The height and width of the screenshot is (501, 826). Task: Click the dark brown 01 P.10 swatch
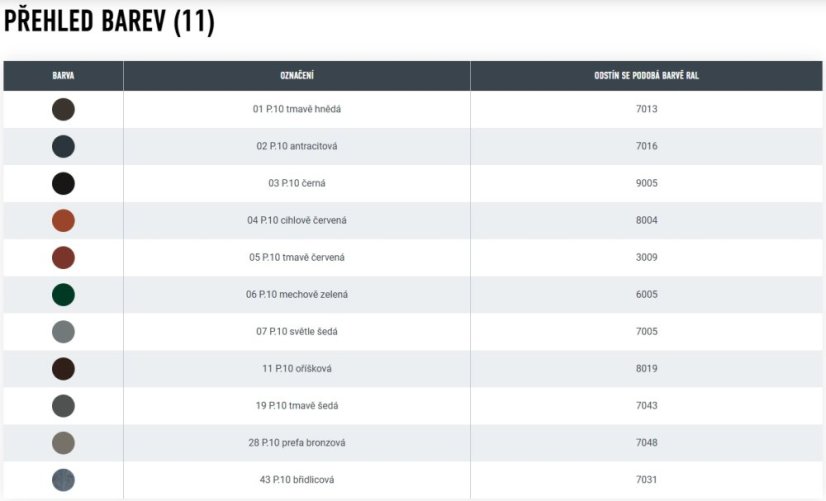[63, 109]
